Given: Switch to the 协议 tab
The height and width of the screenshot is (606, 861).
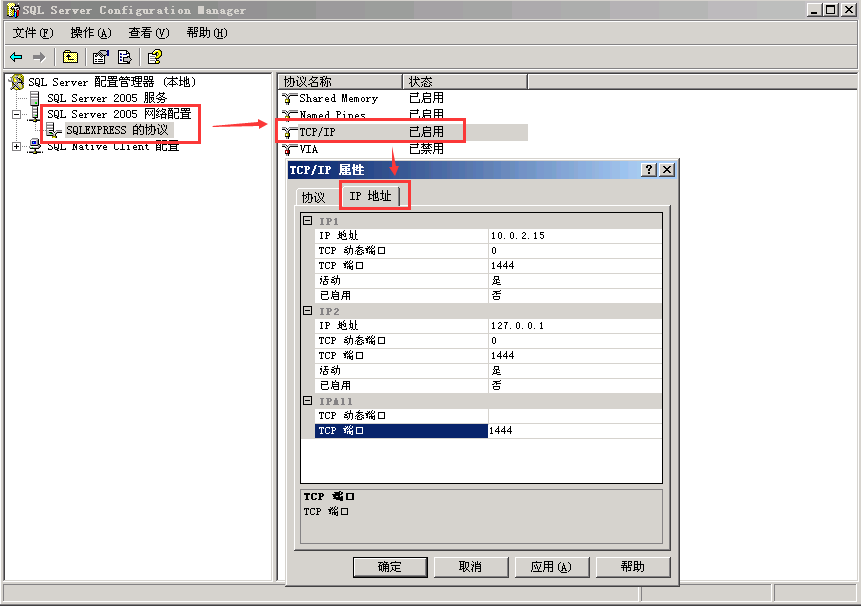Looking at the screenshot, I should pyautogui.click(x=314, y=197).
